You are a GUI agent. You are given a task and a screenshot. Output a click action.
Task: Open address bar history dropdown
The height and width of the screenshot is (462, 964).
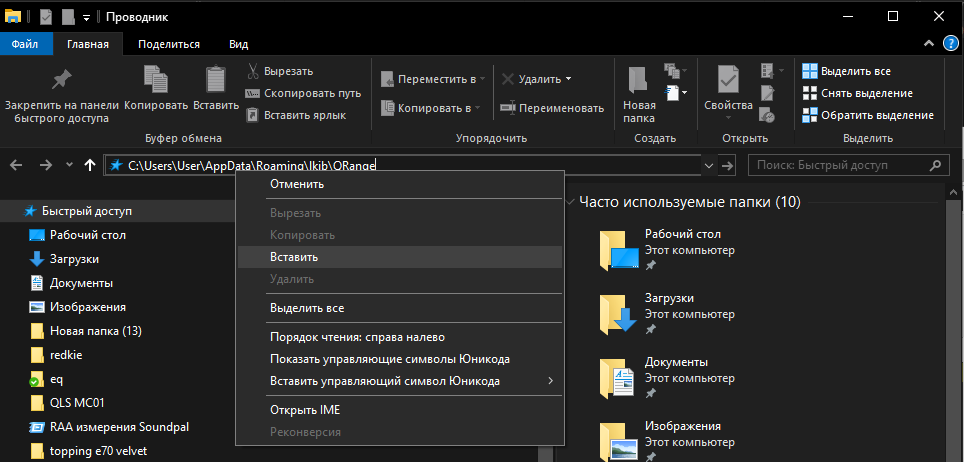pyautogui.click(x=709, y=165)
